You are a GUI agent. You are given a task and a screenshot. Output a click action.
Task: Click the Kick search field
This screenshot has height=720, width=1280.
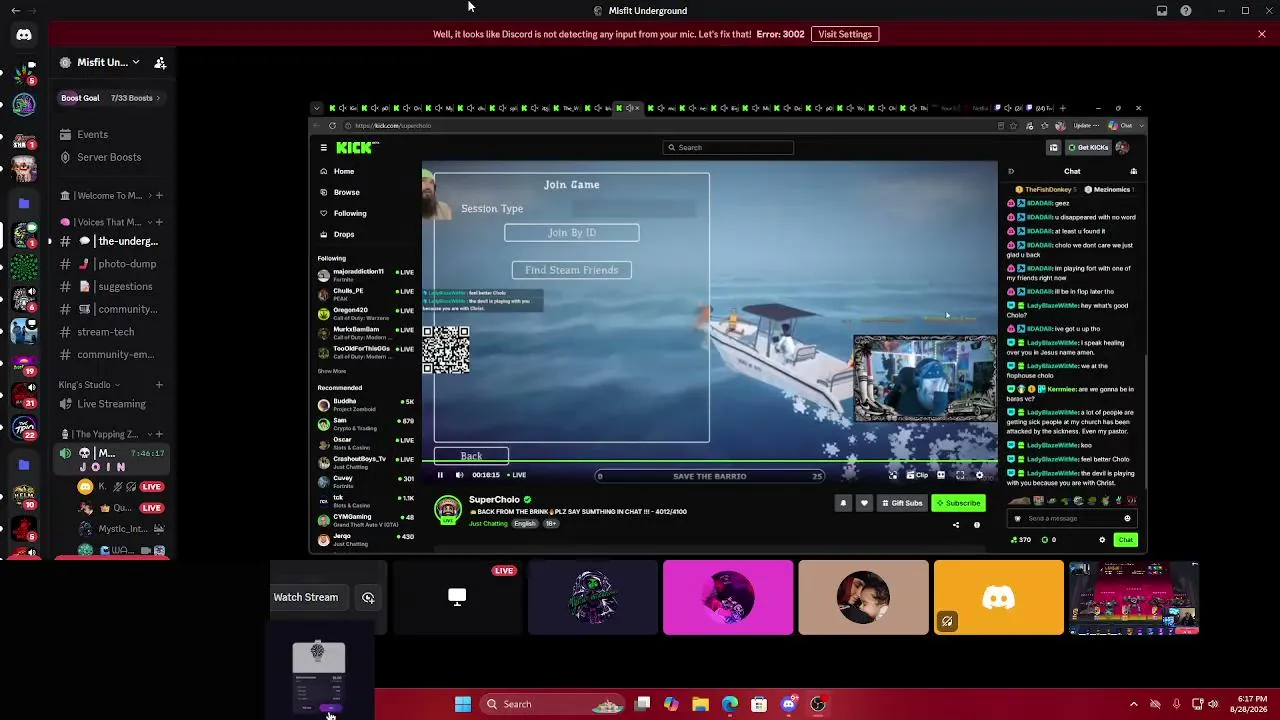[x=729, y=147]
